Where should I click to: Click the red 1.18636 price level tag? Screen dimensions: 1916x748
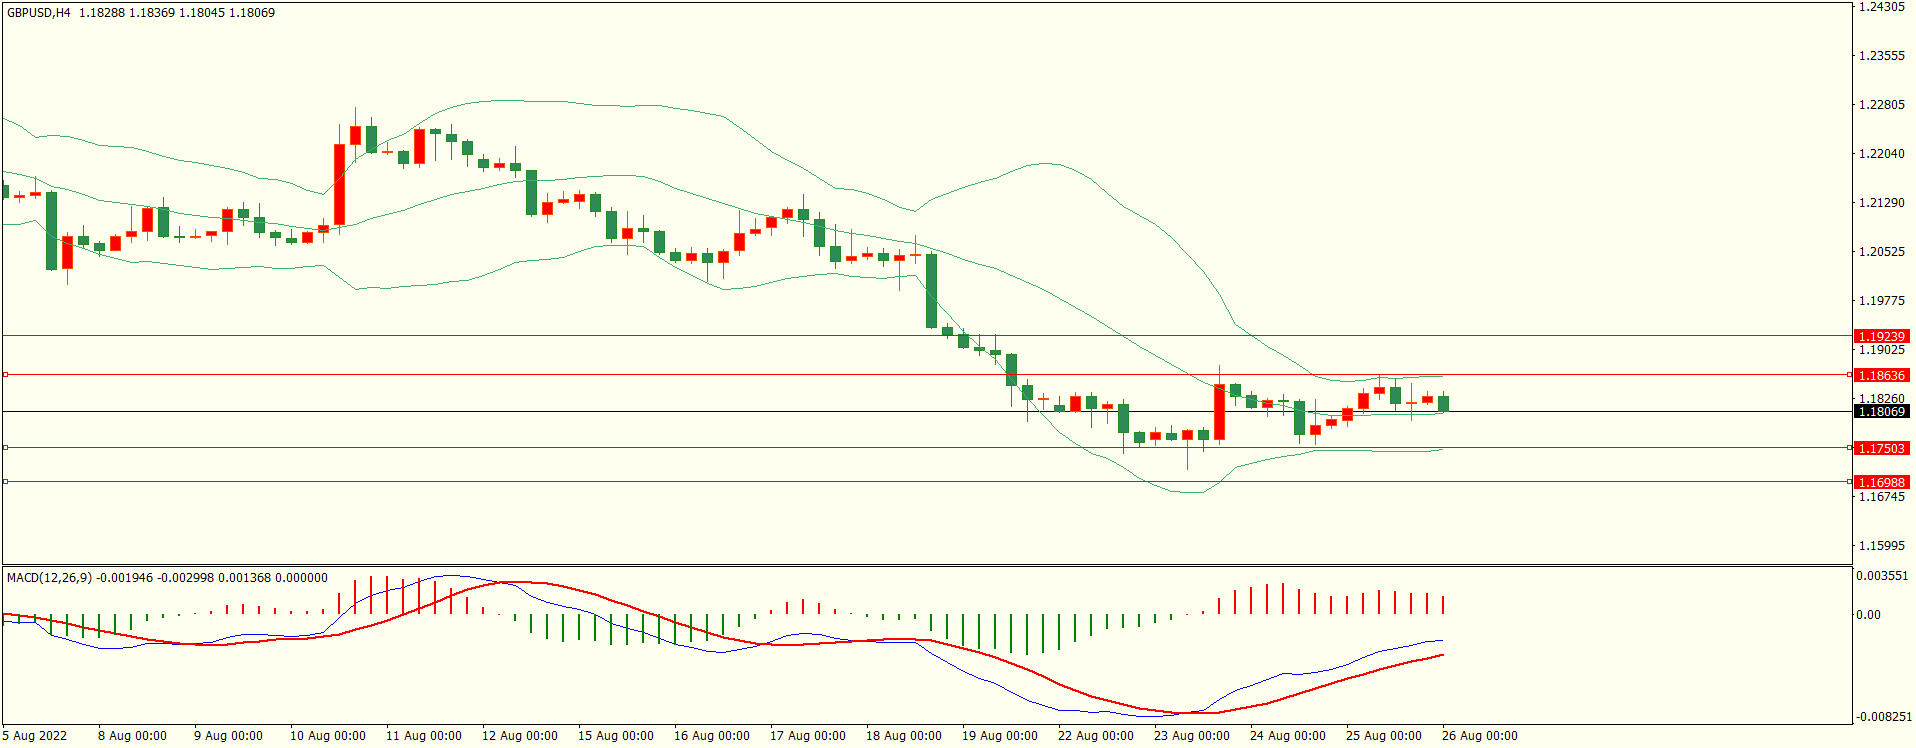click(1881, 375)
